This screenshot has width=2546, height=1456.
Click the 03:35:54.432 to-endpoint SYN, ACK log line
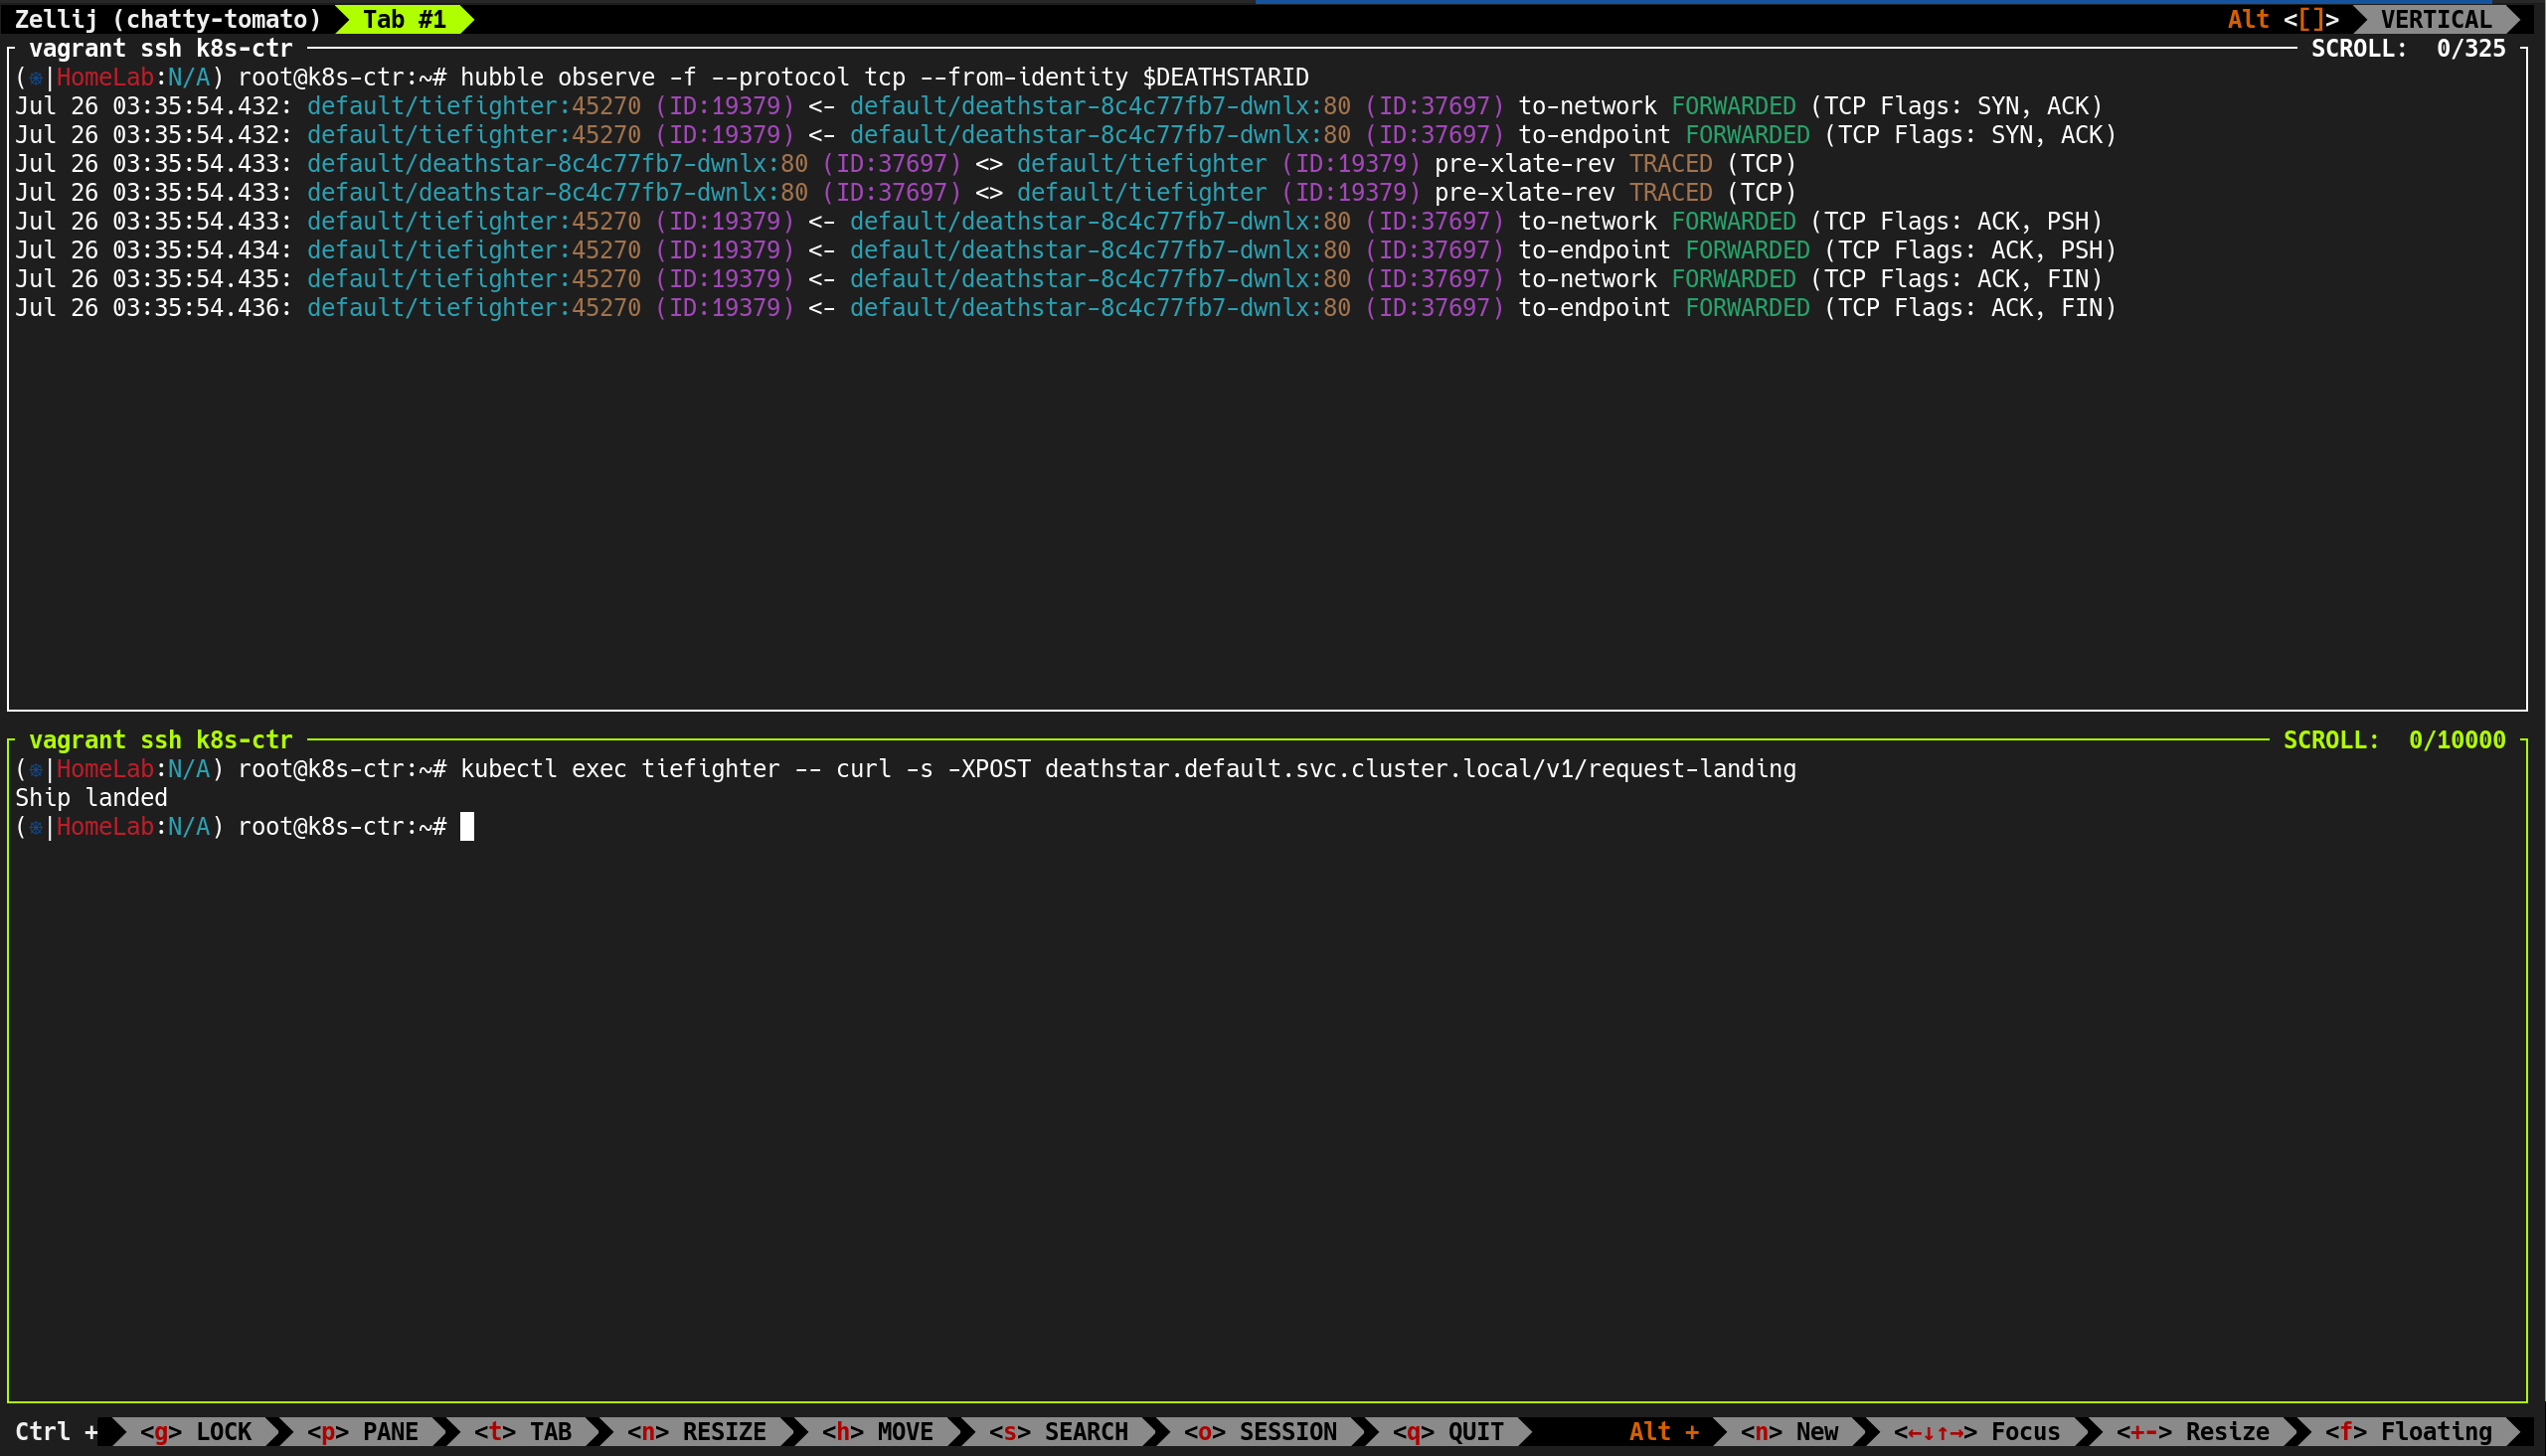[1066, 135]
